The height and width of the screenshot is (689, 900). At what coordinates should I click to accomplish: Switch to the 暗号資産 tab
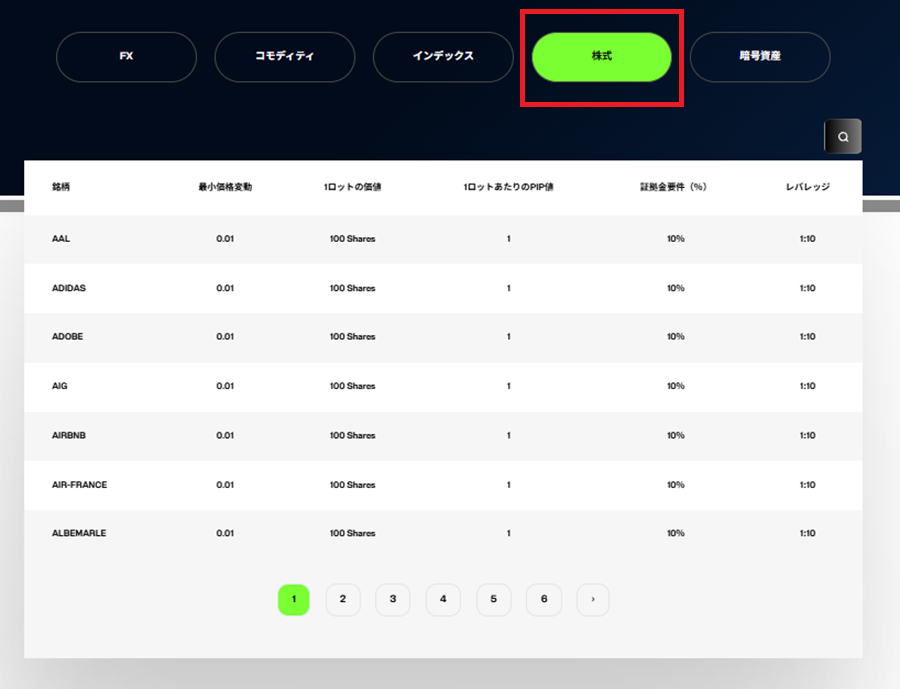coord(760,56)
